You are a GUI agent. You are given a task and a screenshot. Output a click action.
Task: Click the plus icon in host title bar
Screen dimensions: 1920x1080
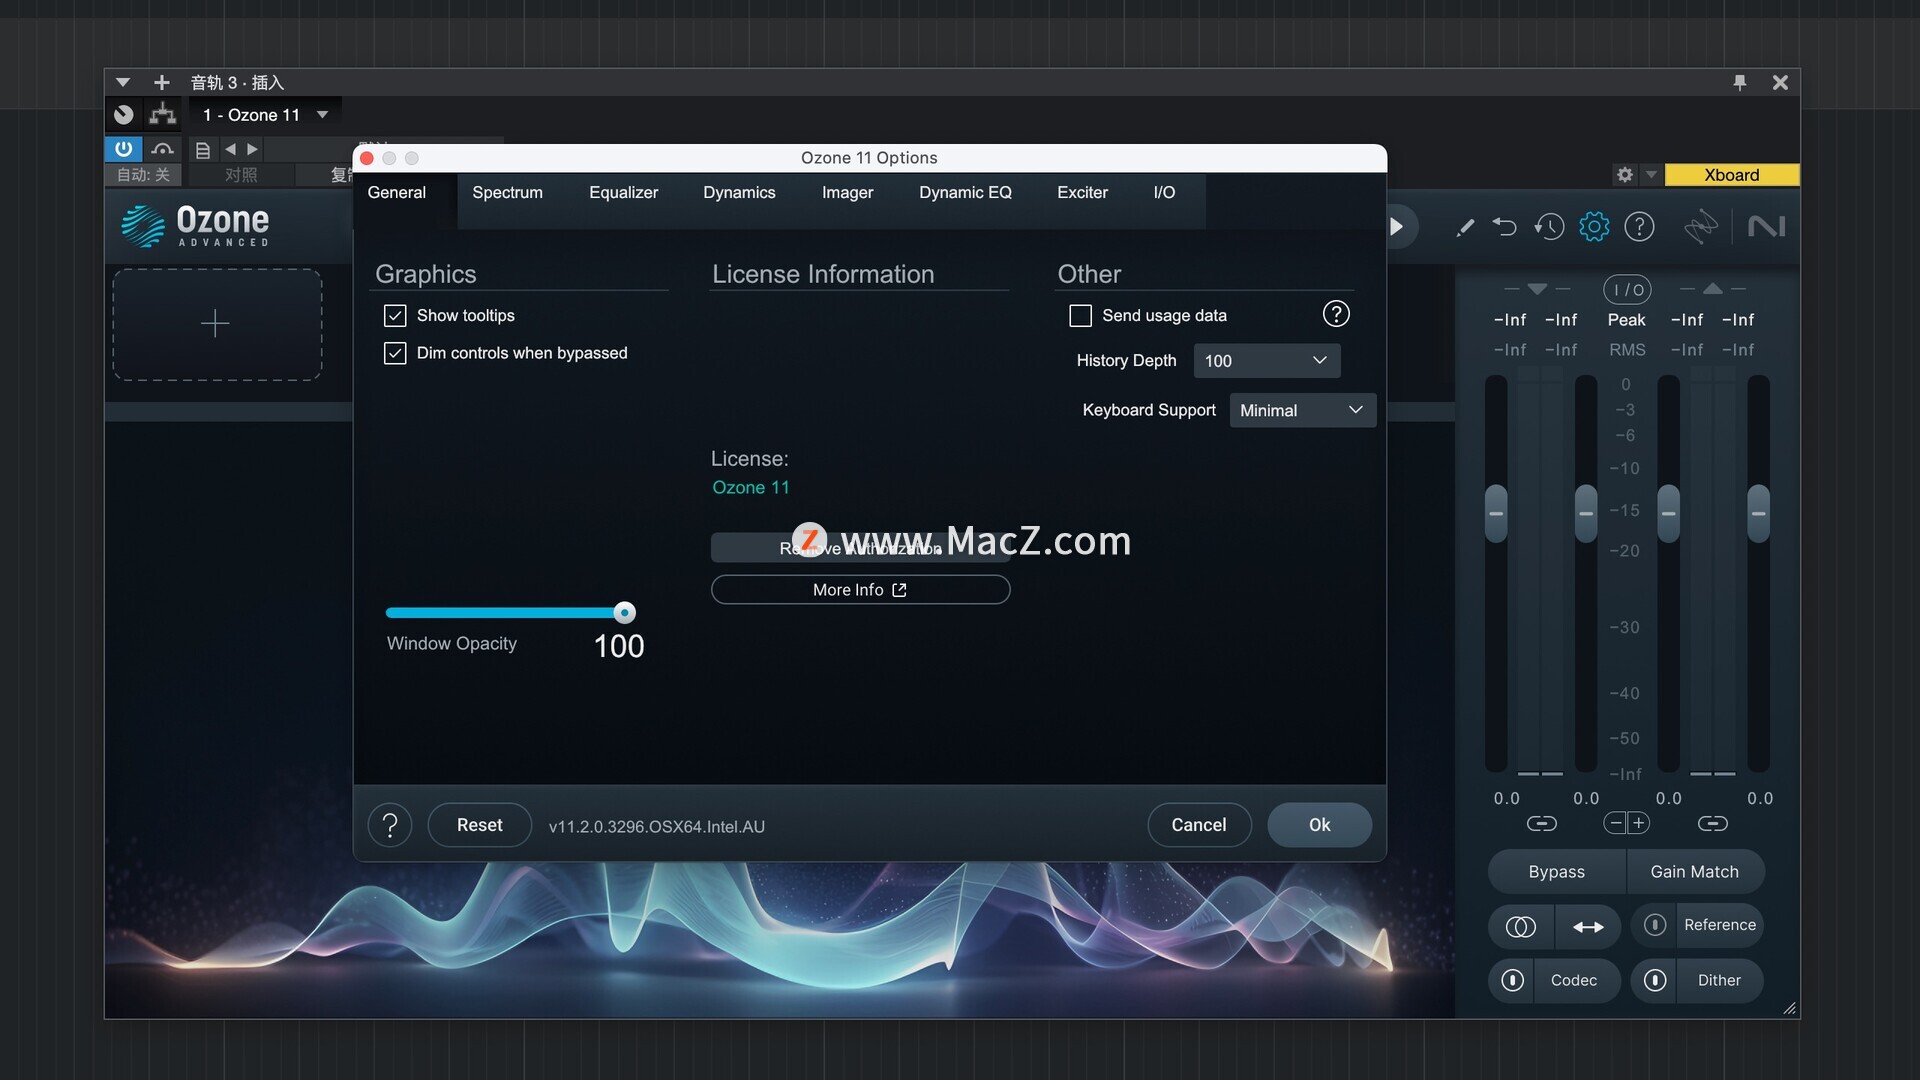pos(161,83)
